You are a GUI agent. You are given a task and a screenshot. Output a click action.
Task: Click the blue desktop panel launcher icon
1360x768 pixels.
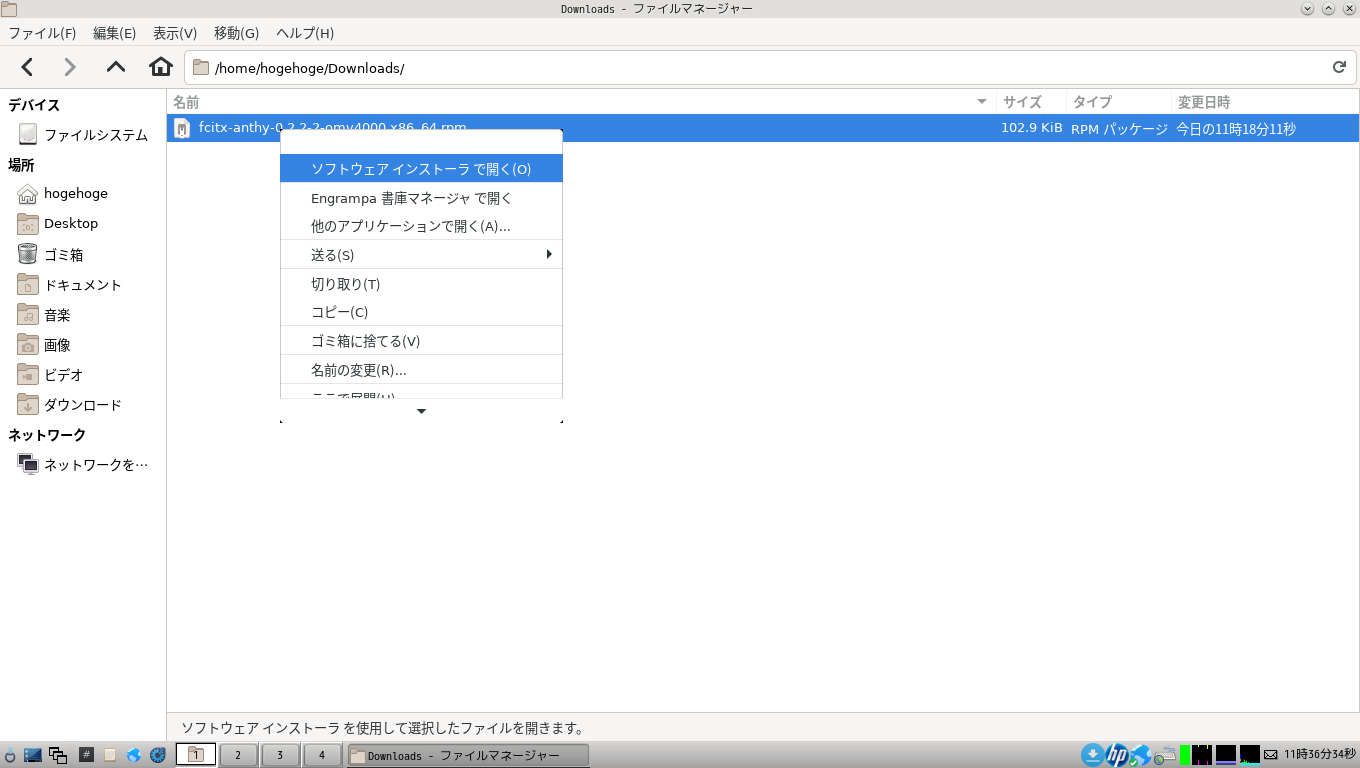(33, 755)
